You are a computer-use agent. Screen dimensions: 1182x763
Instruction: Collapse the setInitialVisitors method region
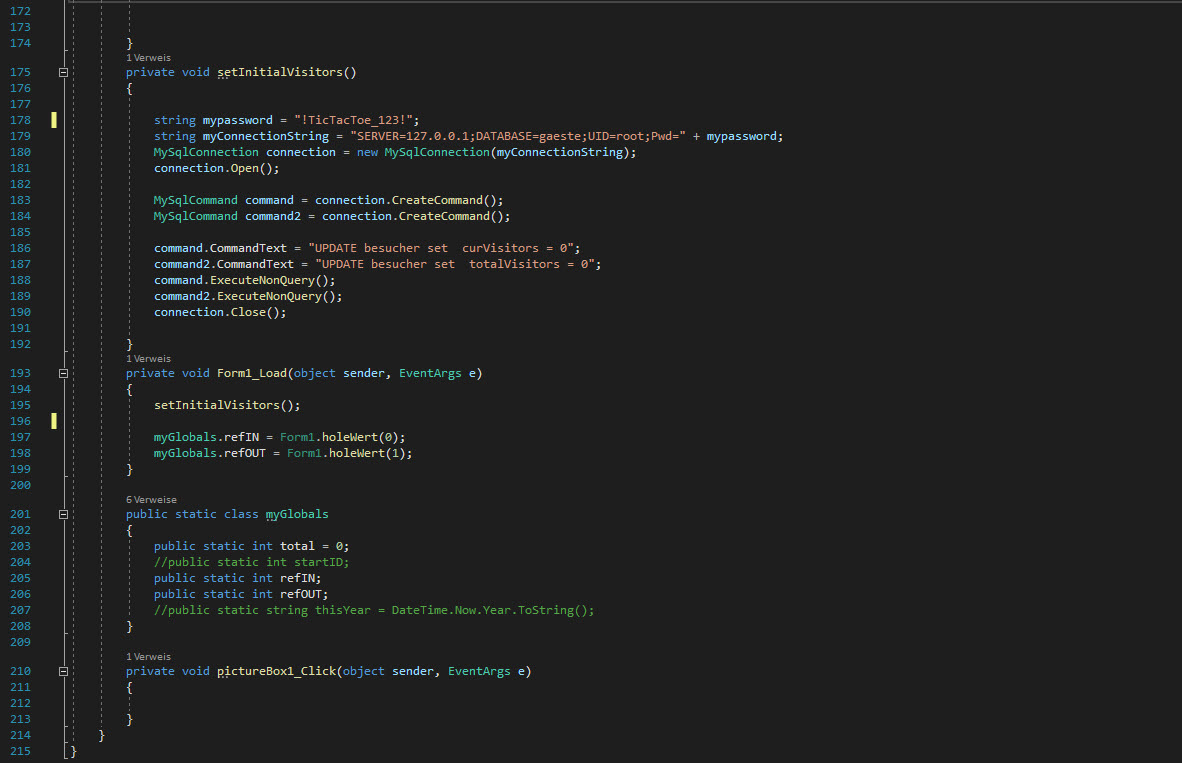click(63, 73)
